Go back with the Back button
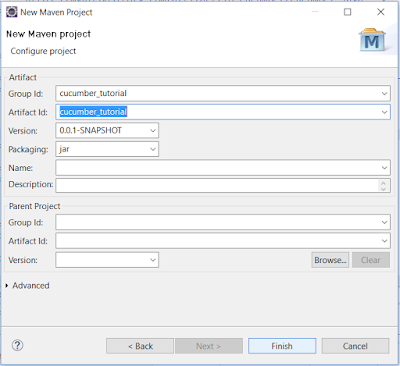The height and width of the screenshot is (366, 400). pyautogui.click(x=140, y=346)
